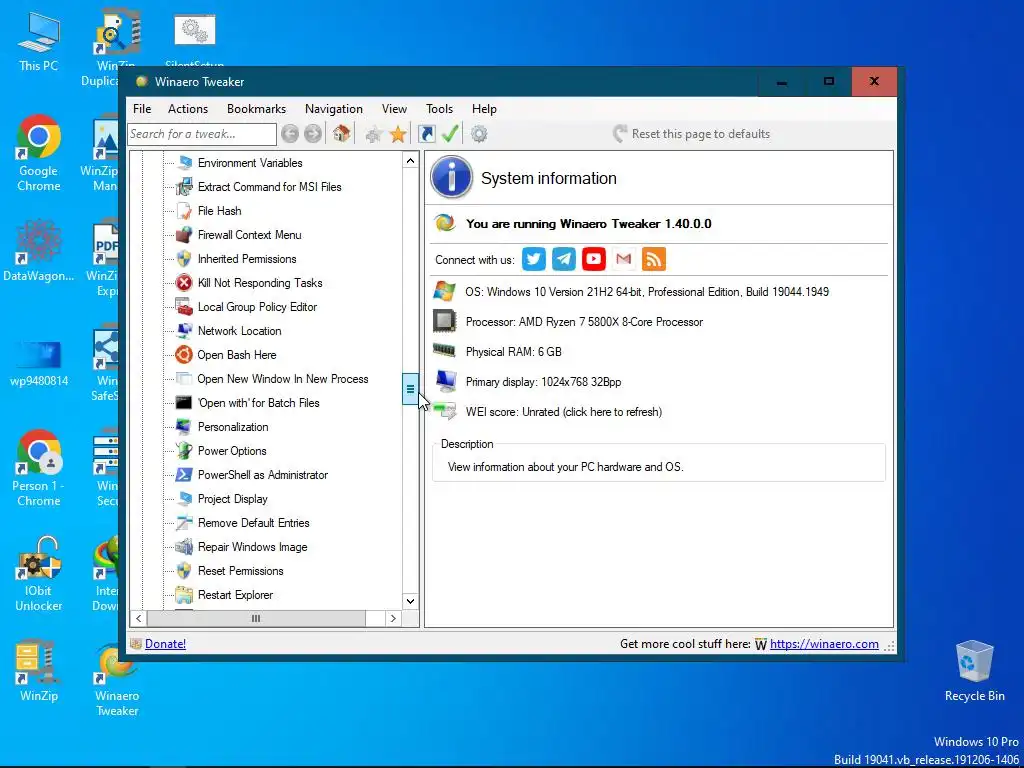Open the Help menu
Screen dimensions: 1024x768
[484, 109]
